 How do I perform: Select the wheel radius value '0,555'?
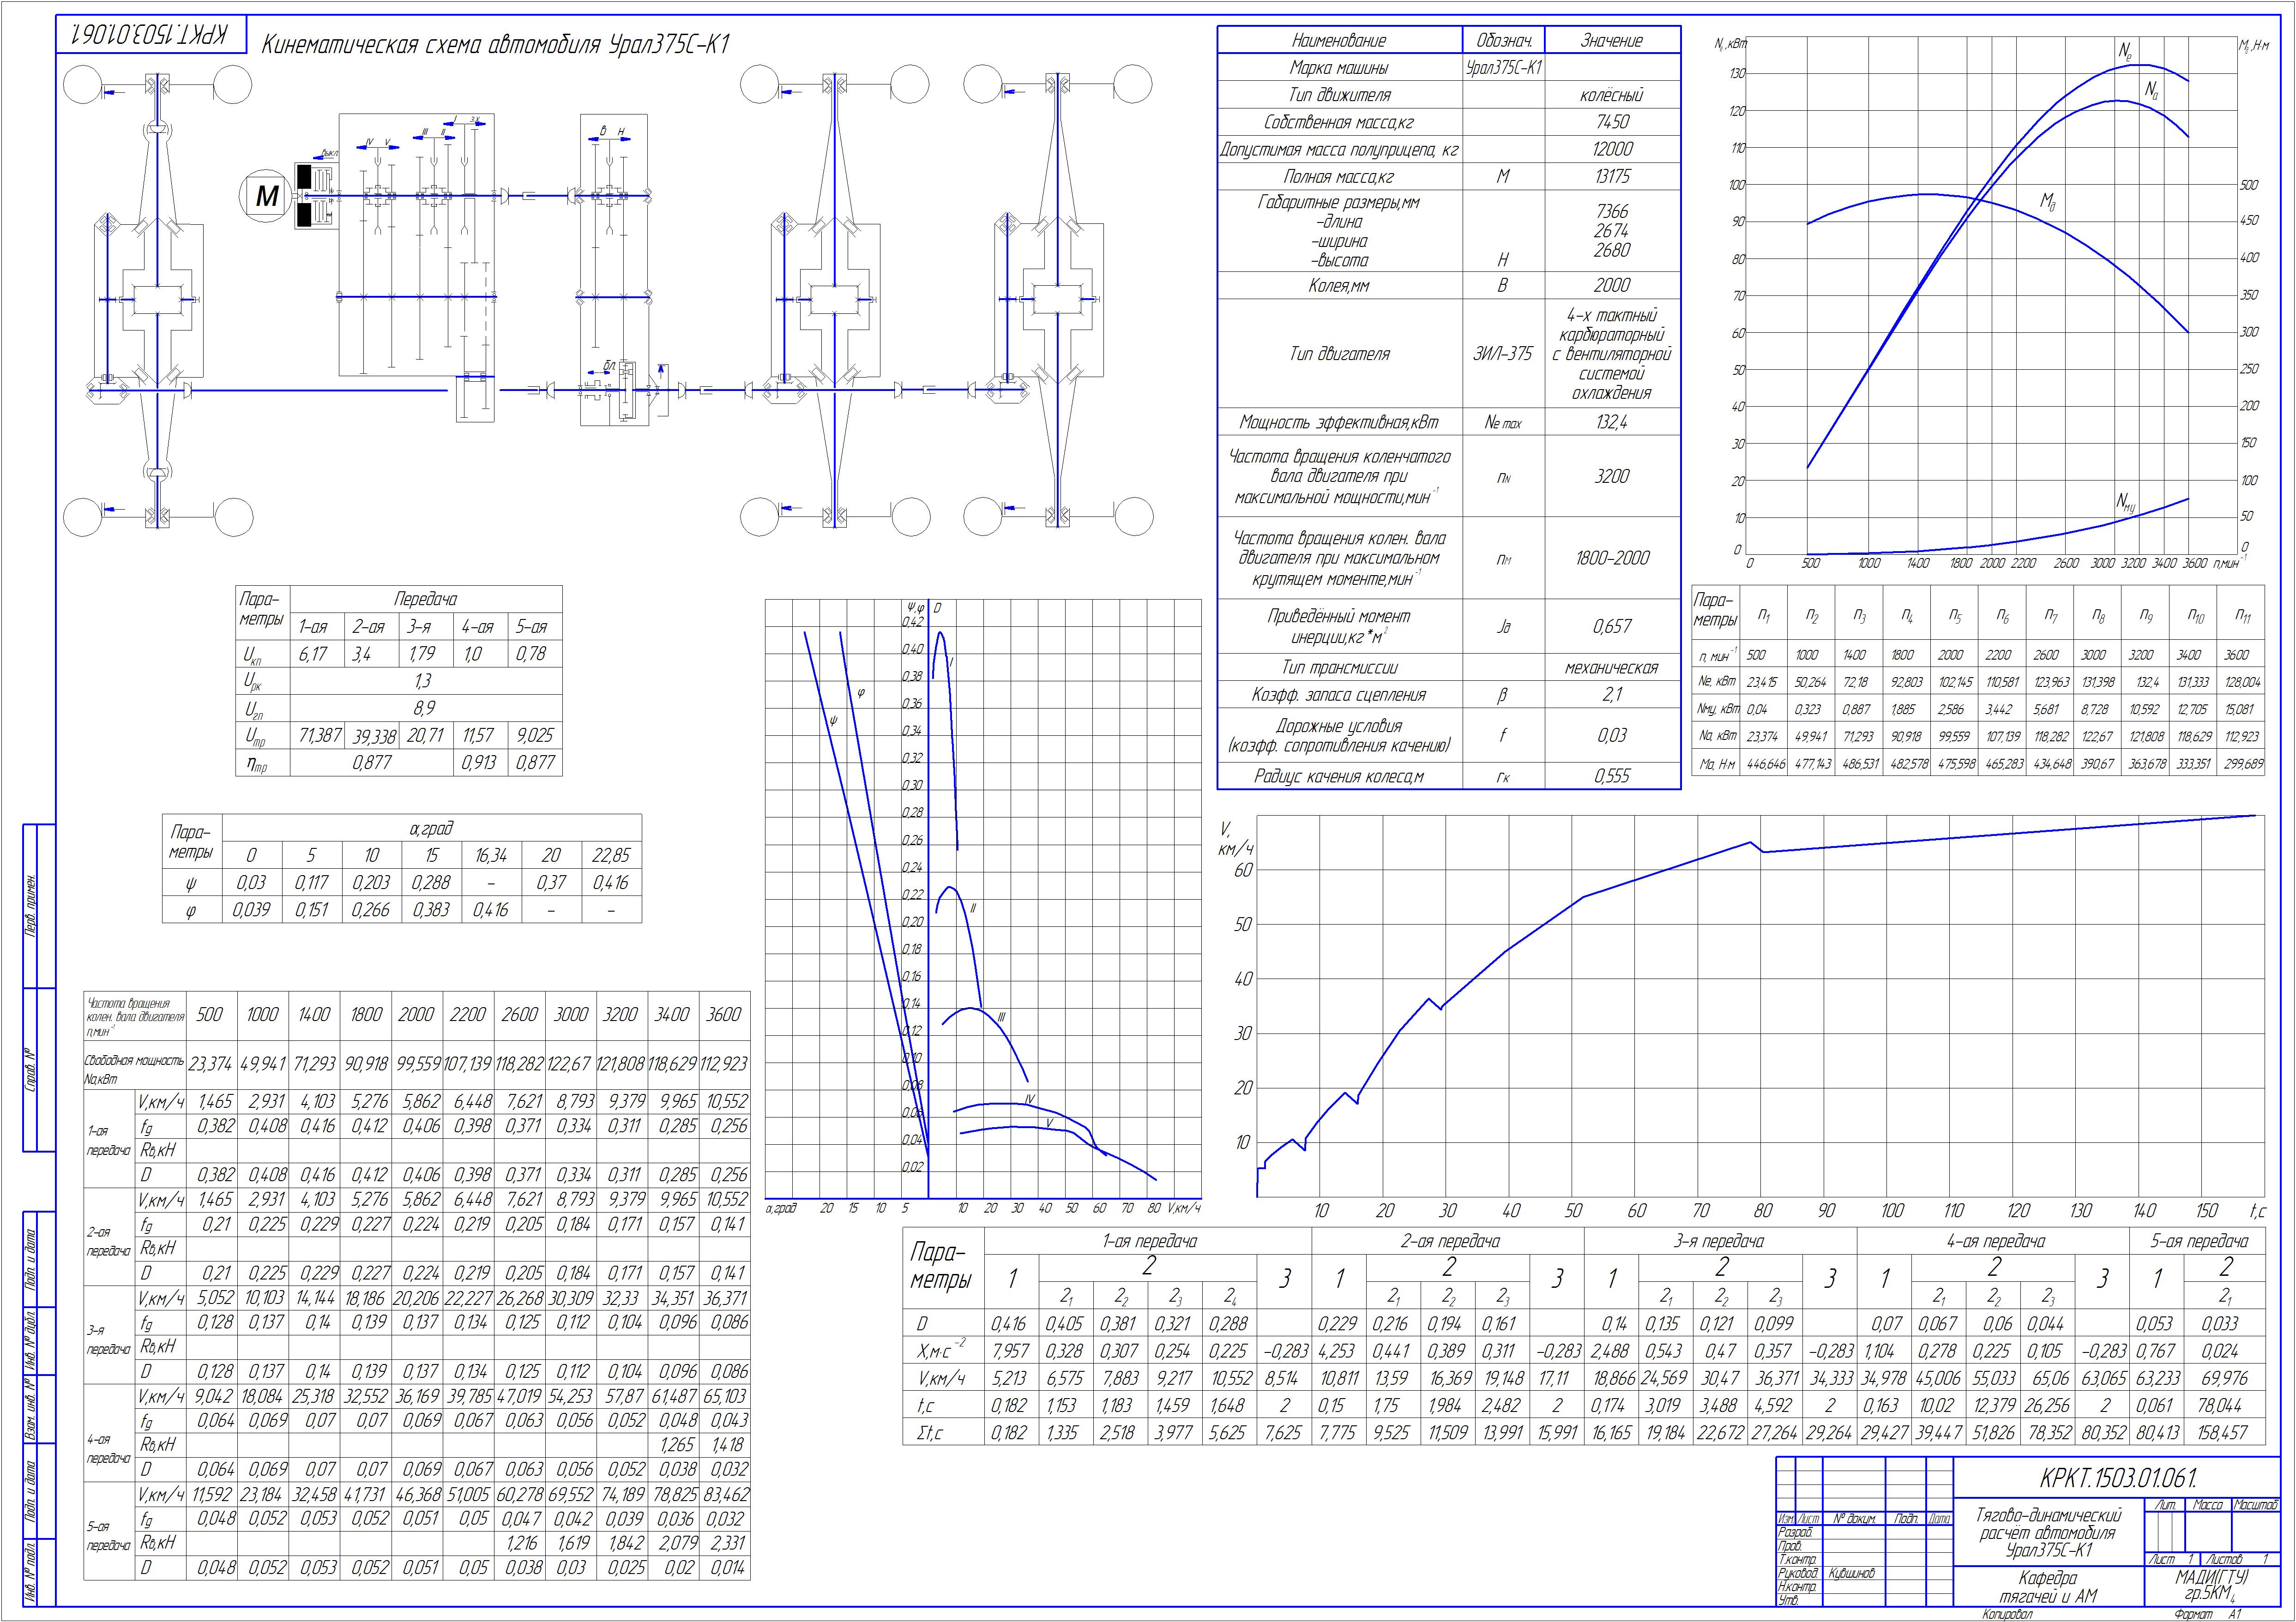click(1612, 777)
